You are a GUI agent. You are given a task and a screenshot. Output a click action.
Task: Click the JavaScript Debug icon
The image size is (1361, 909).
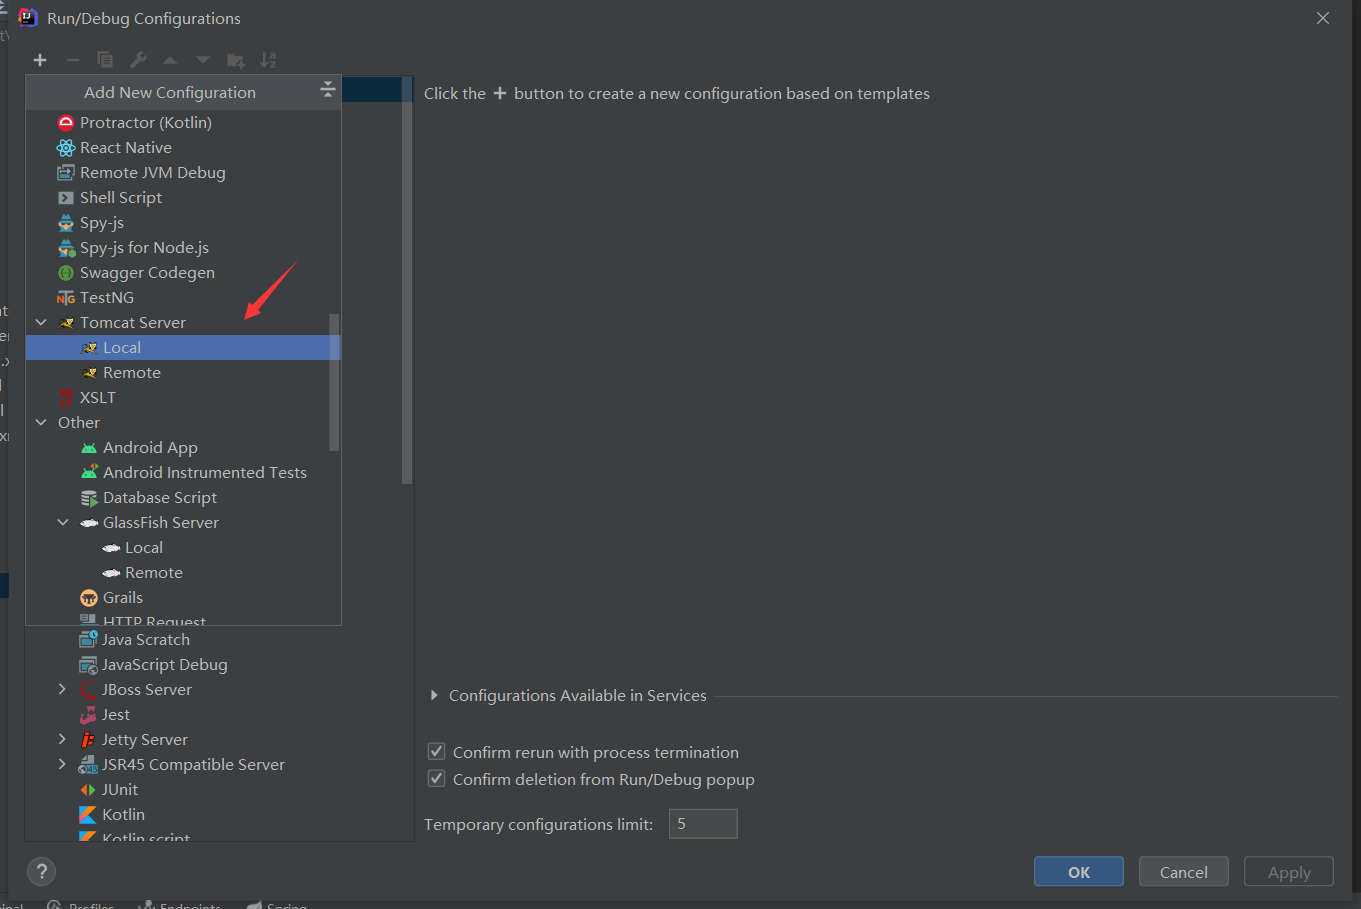point(88,665)
